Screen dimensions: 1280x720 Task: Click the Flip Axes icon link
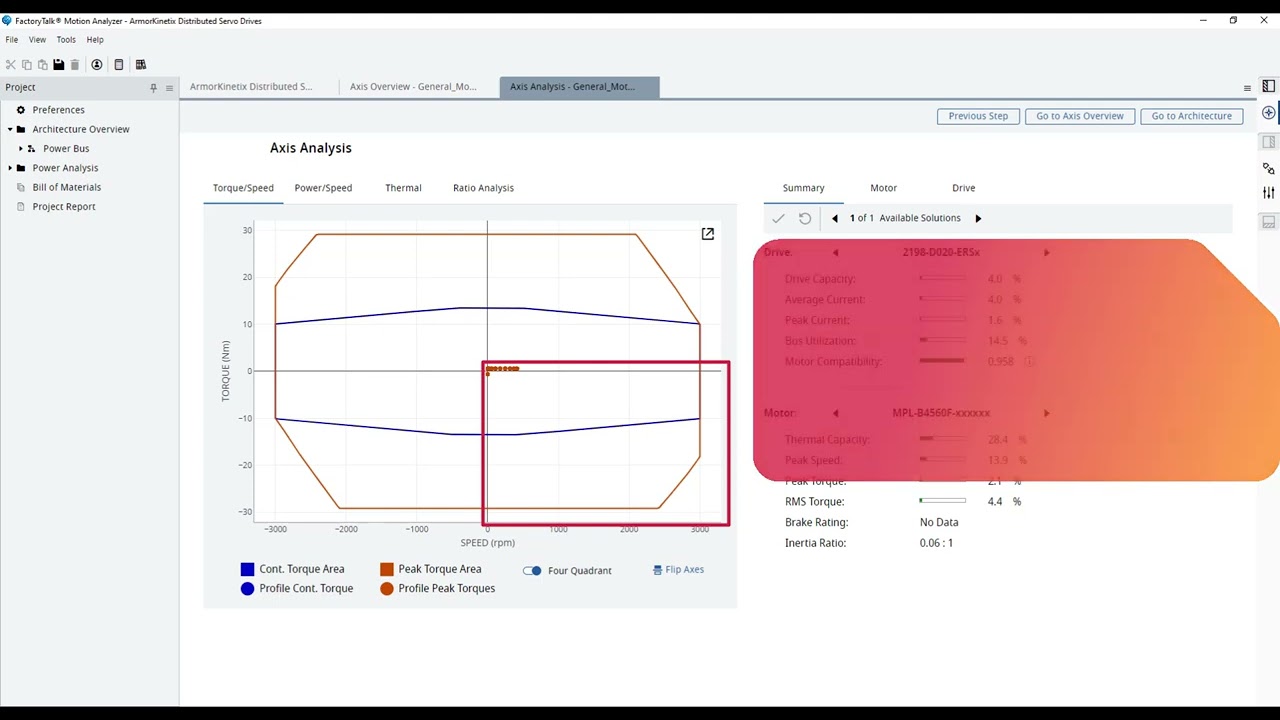tap(678, 570)
